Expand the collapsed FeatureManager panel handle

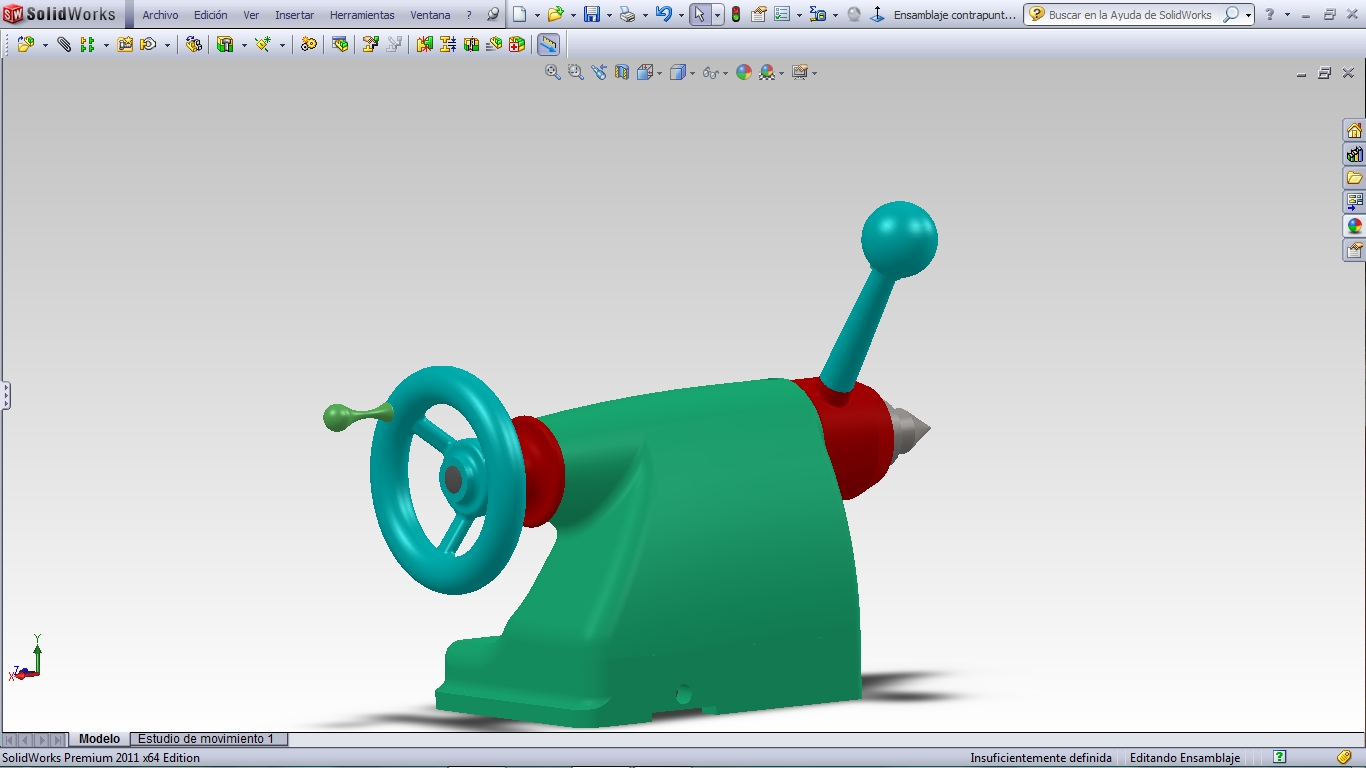coord(5,396)
